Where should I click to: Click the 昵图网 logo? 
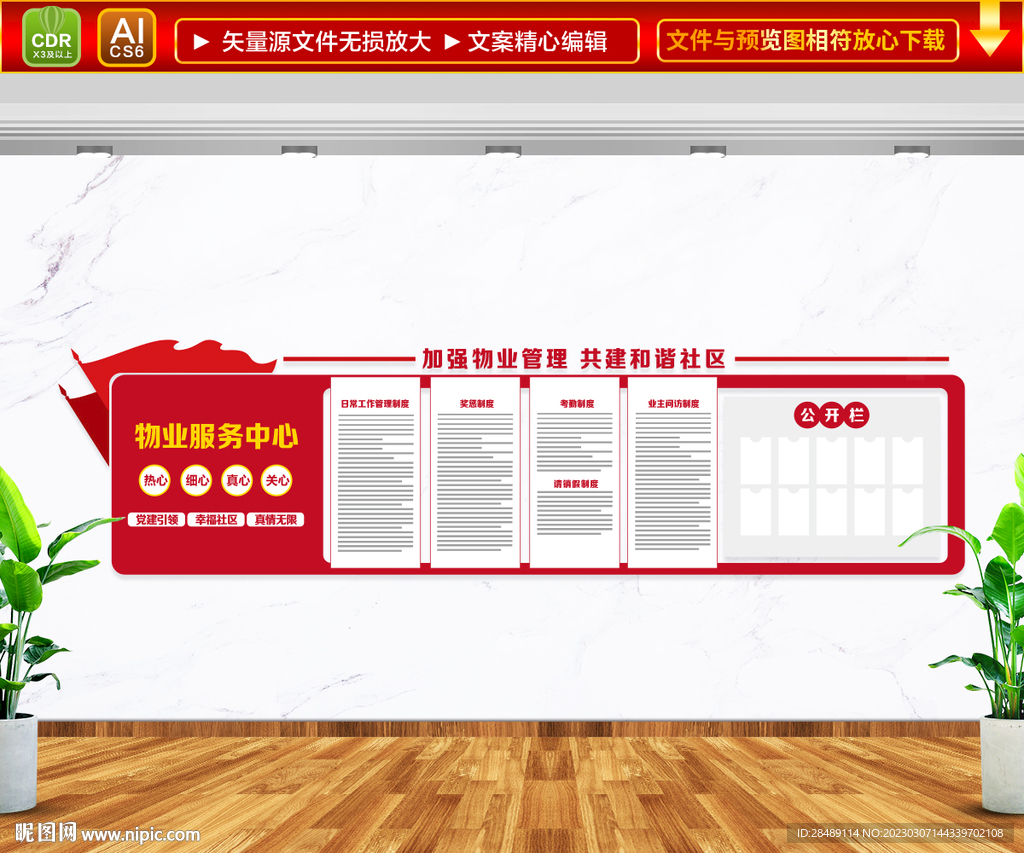[46, 833]
